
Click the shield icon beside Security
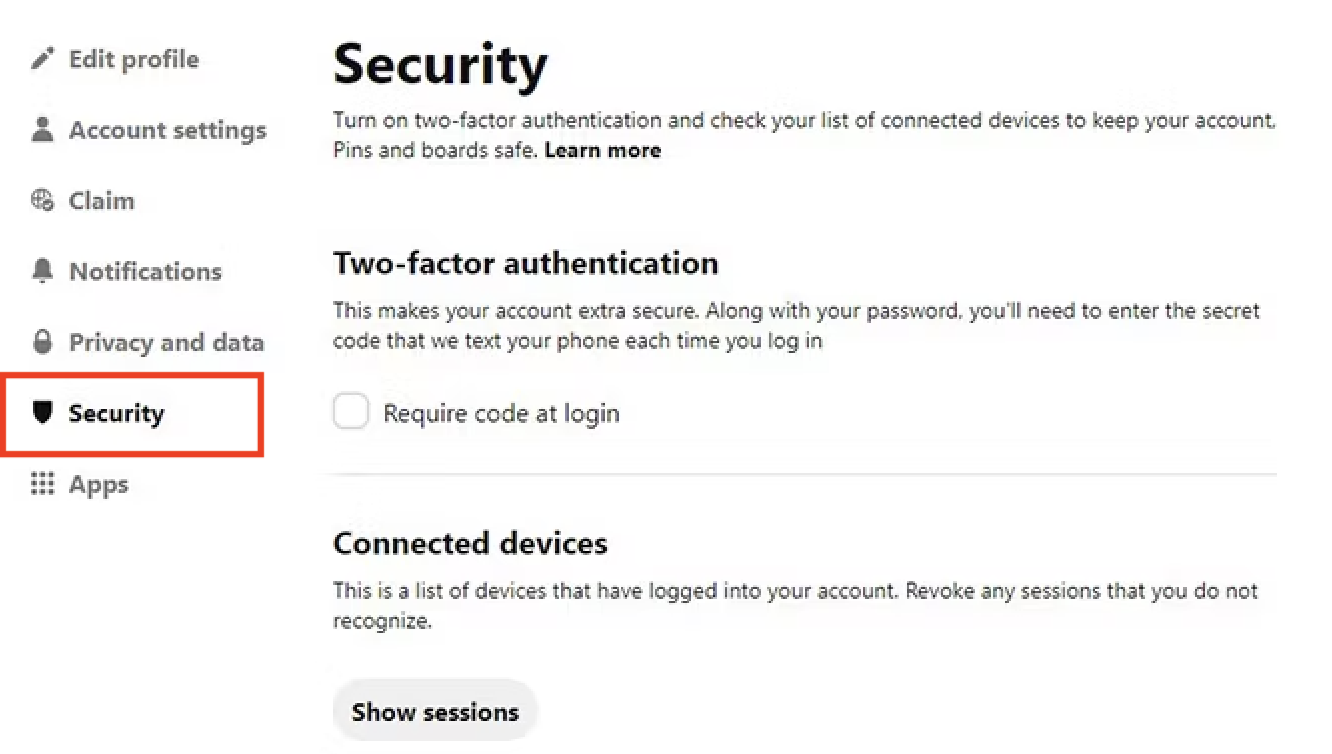42,413
